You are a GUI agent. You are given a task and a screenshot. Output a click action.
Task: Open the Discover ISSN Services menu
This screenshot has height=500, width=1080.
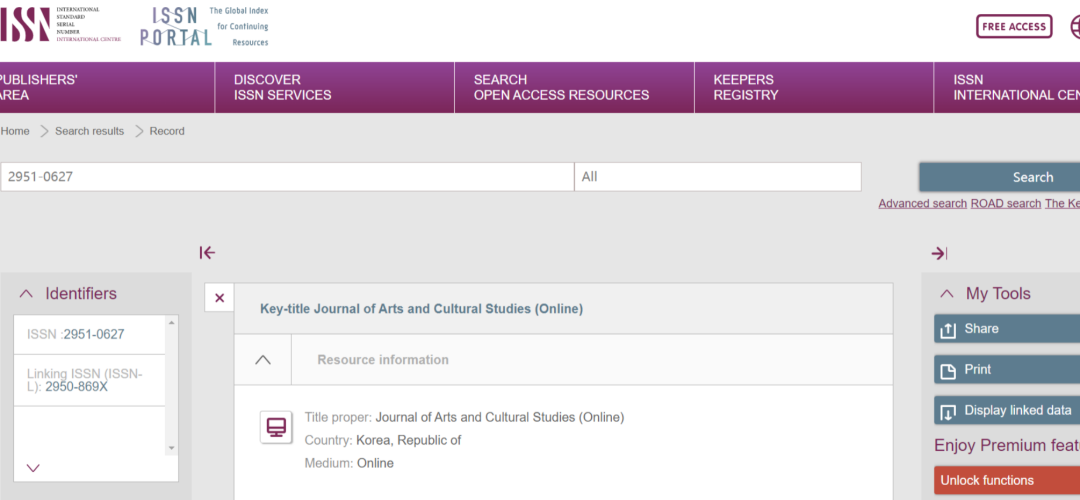tap(335, 87)
